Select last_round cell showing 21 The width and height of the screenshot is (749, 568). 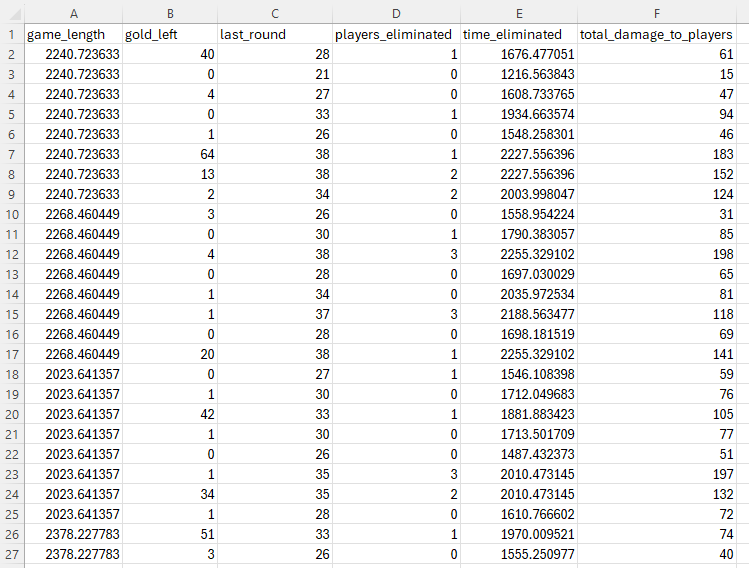[275, 75]
